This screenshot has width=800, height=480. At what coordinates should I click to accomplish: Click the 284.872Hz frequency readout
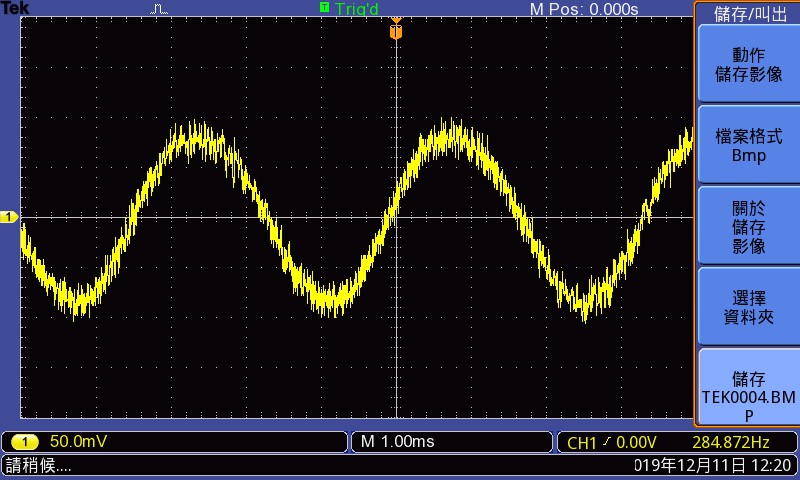pos(732,442)
